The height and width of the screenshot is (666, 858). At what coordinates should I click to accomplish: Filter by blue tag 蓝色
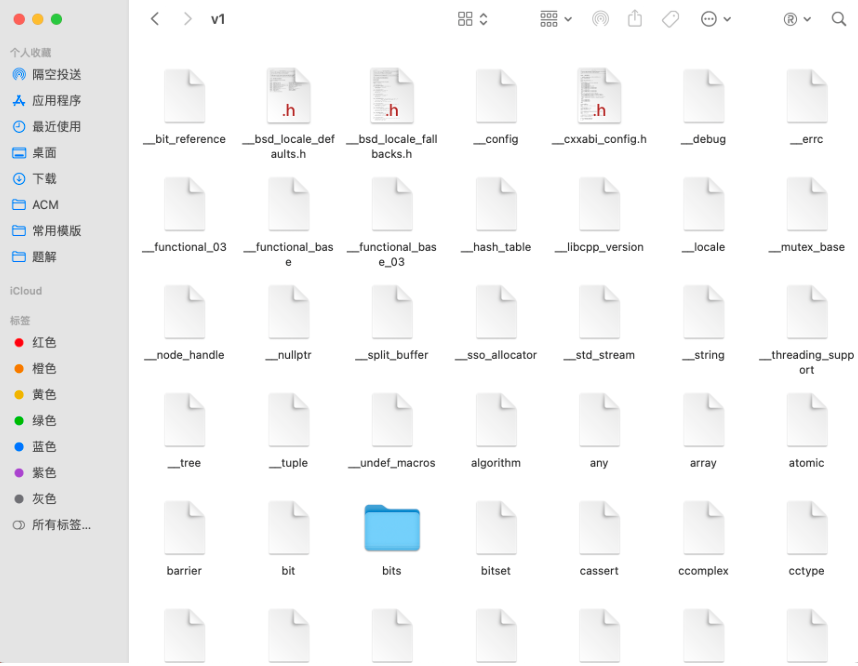(x=35, y=447)
